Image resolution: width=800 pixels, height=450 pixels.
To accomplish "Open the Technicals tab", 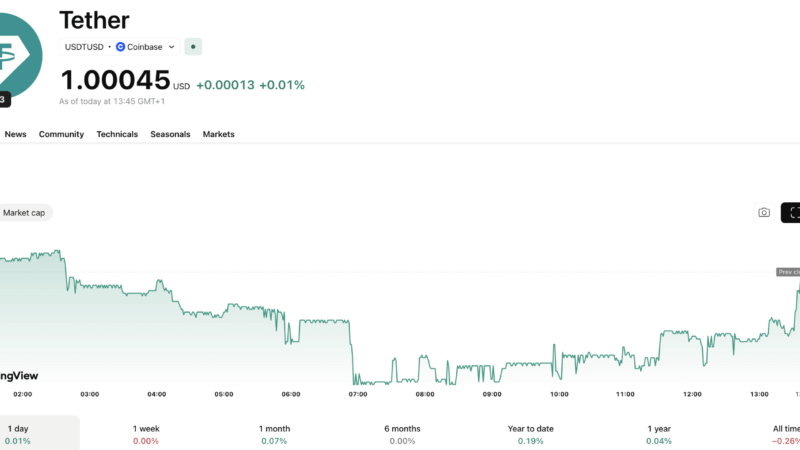I will click(x=117, y=134).
